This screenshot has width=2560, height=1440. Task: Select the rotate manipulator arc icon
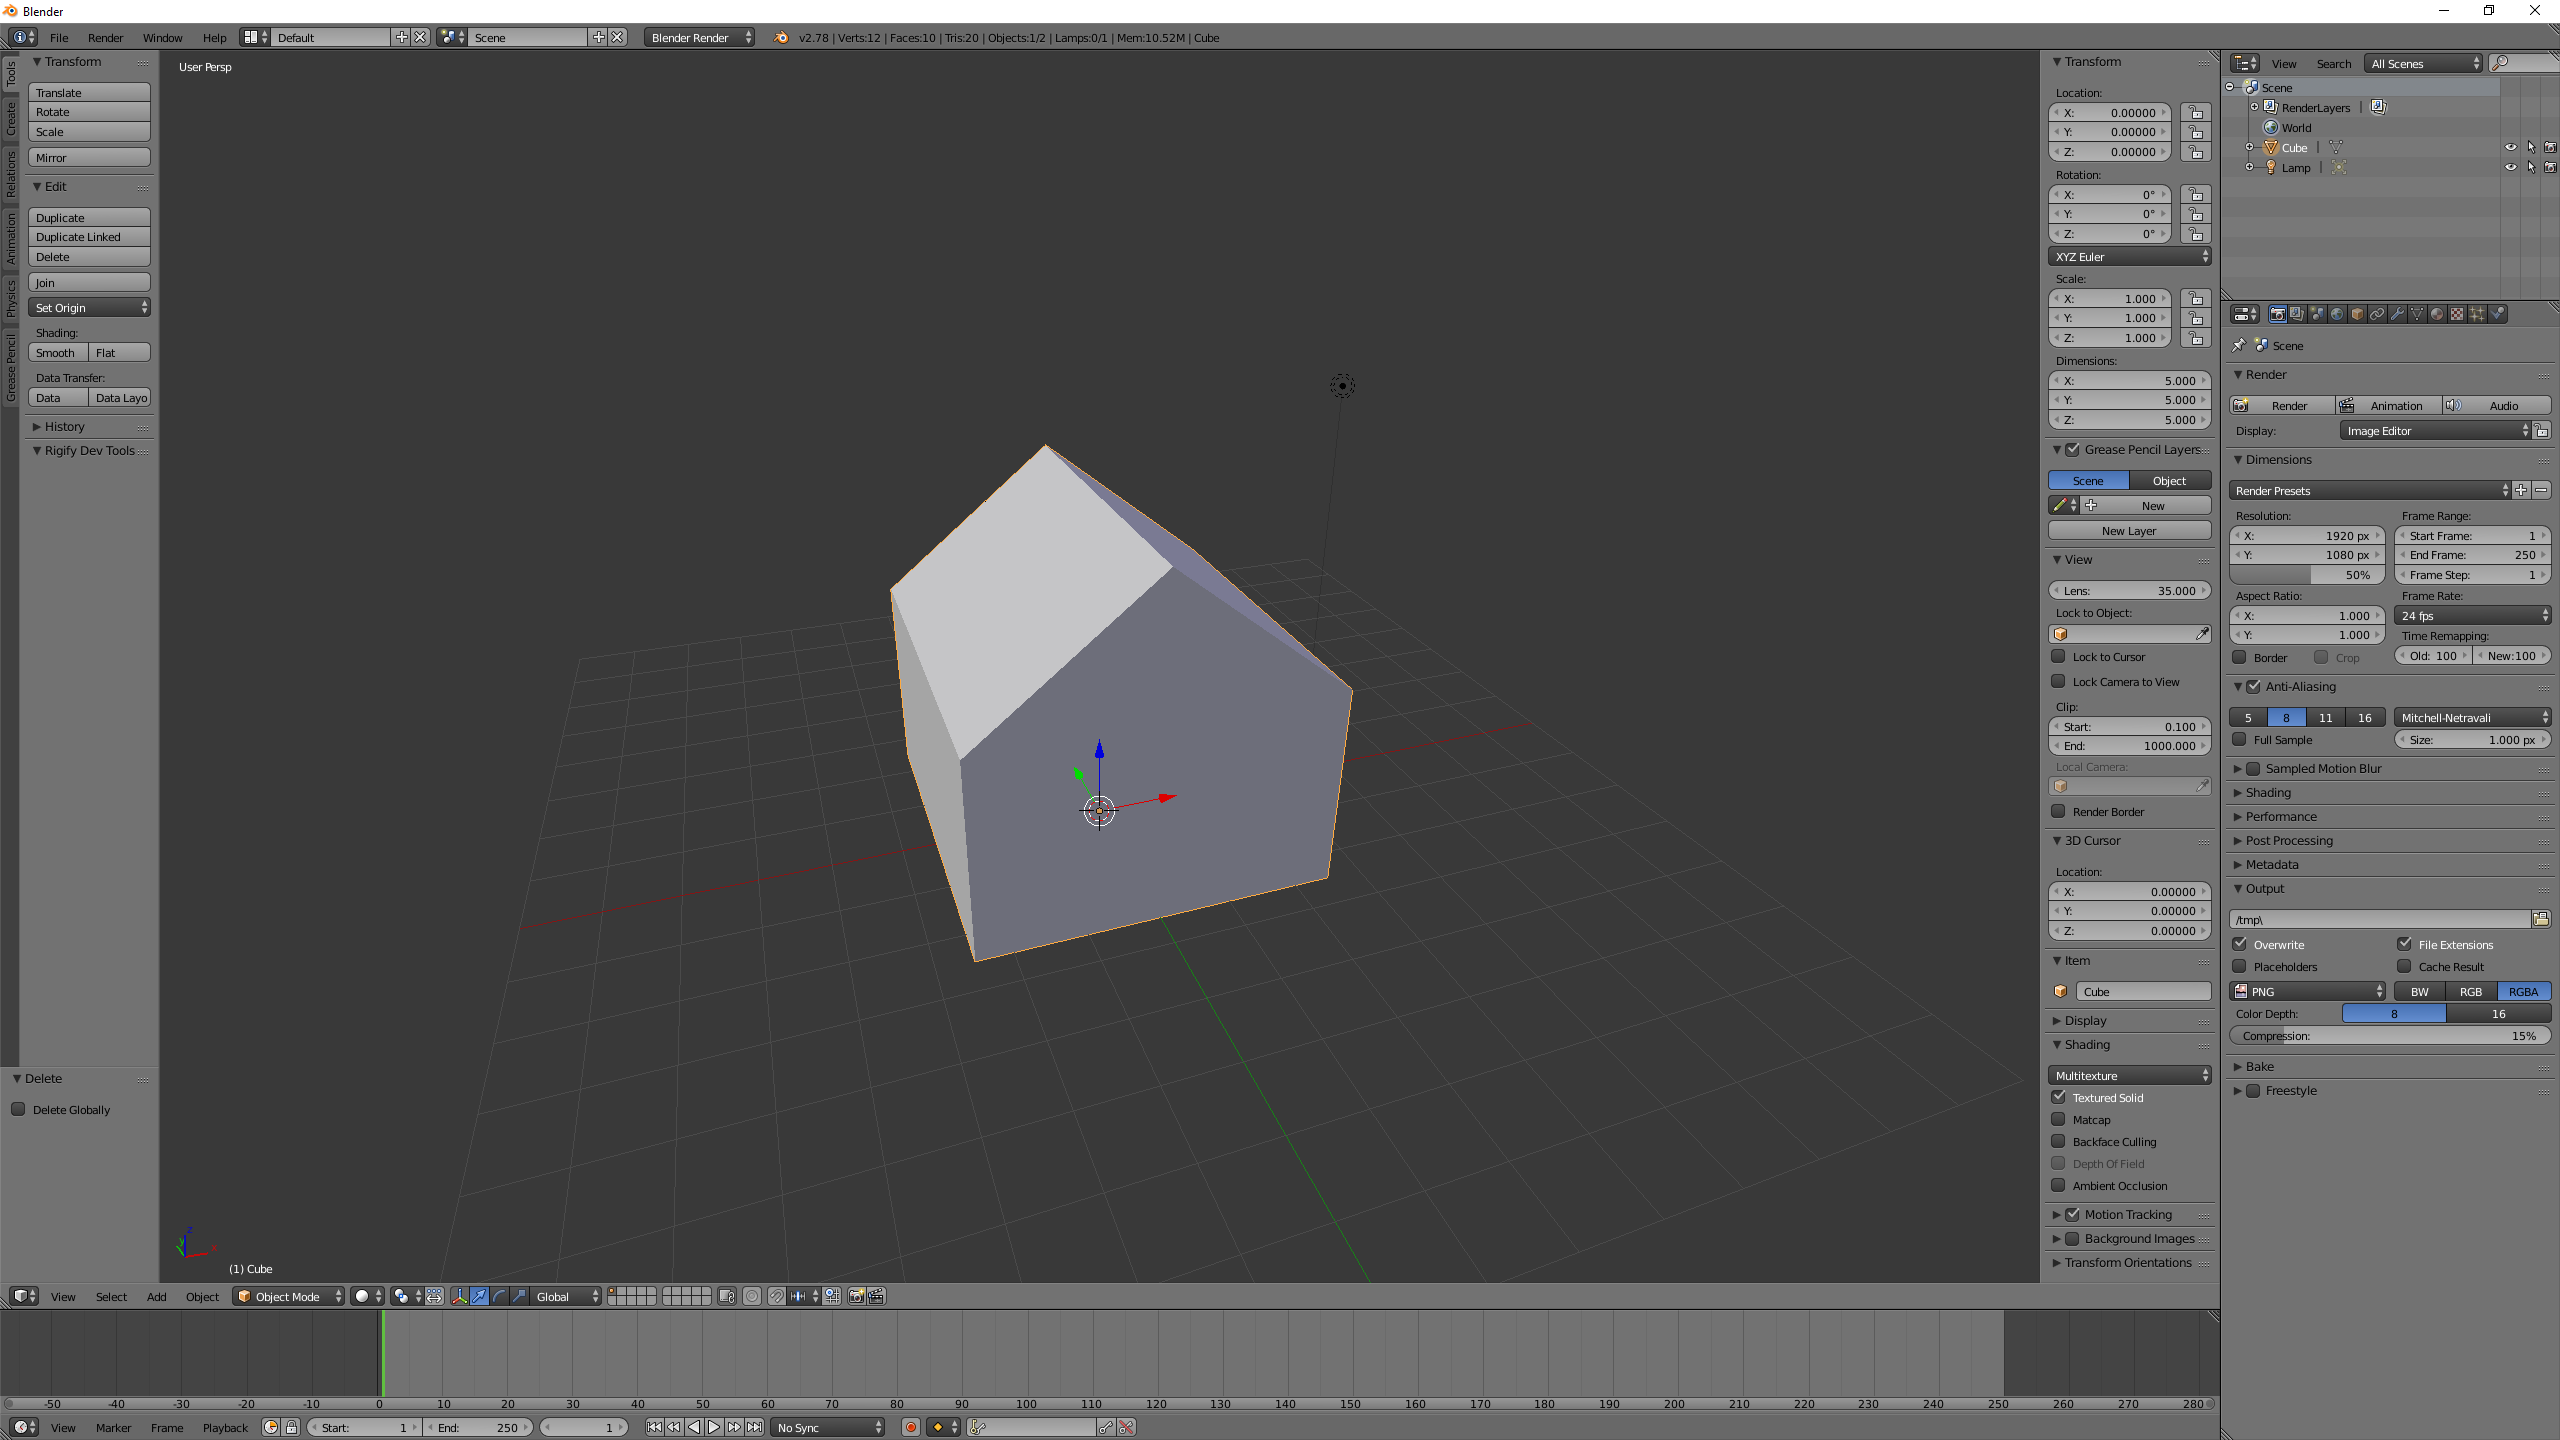(499, 1296)
